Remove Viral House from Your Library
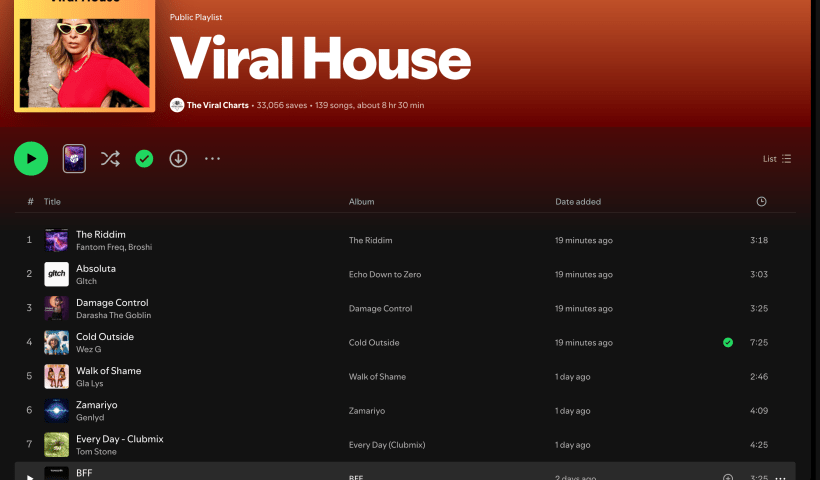Screen dimensions: 820x480 [144, 158]
